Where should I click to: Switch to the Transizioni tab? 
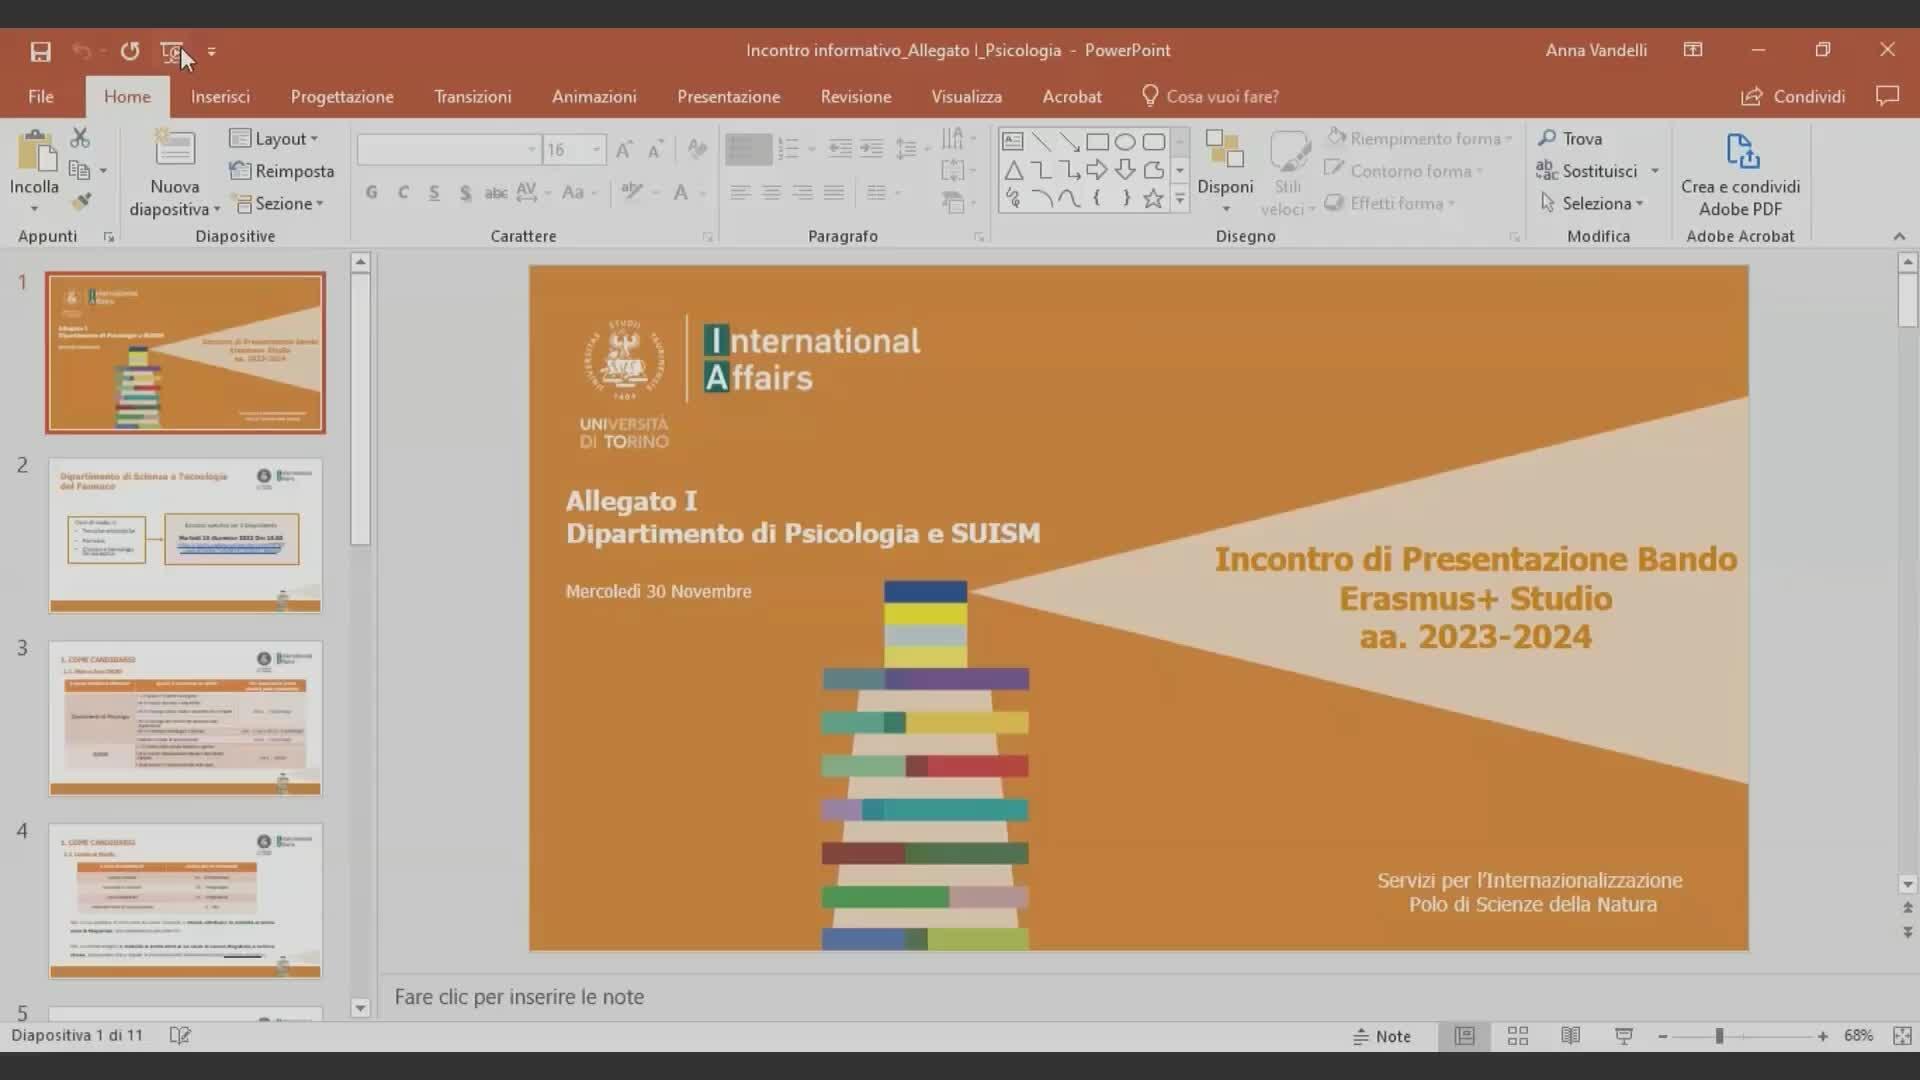tap(473, 96)
